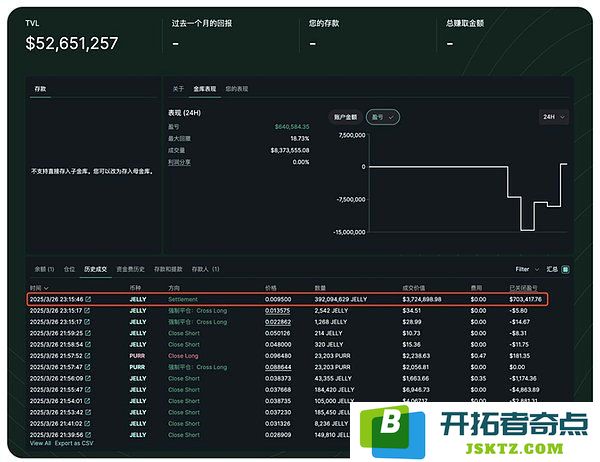The width and height of the screenshot is (600, 462).
Task: Open the 余额 (1) tab
Action: (44, 269)
